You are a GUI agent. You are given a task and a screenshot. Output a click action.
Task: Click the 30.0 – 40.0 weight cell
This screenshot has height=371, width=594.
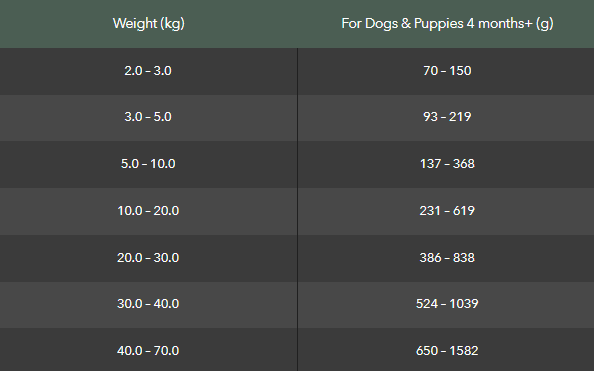(x=148, y=304)
